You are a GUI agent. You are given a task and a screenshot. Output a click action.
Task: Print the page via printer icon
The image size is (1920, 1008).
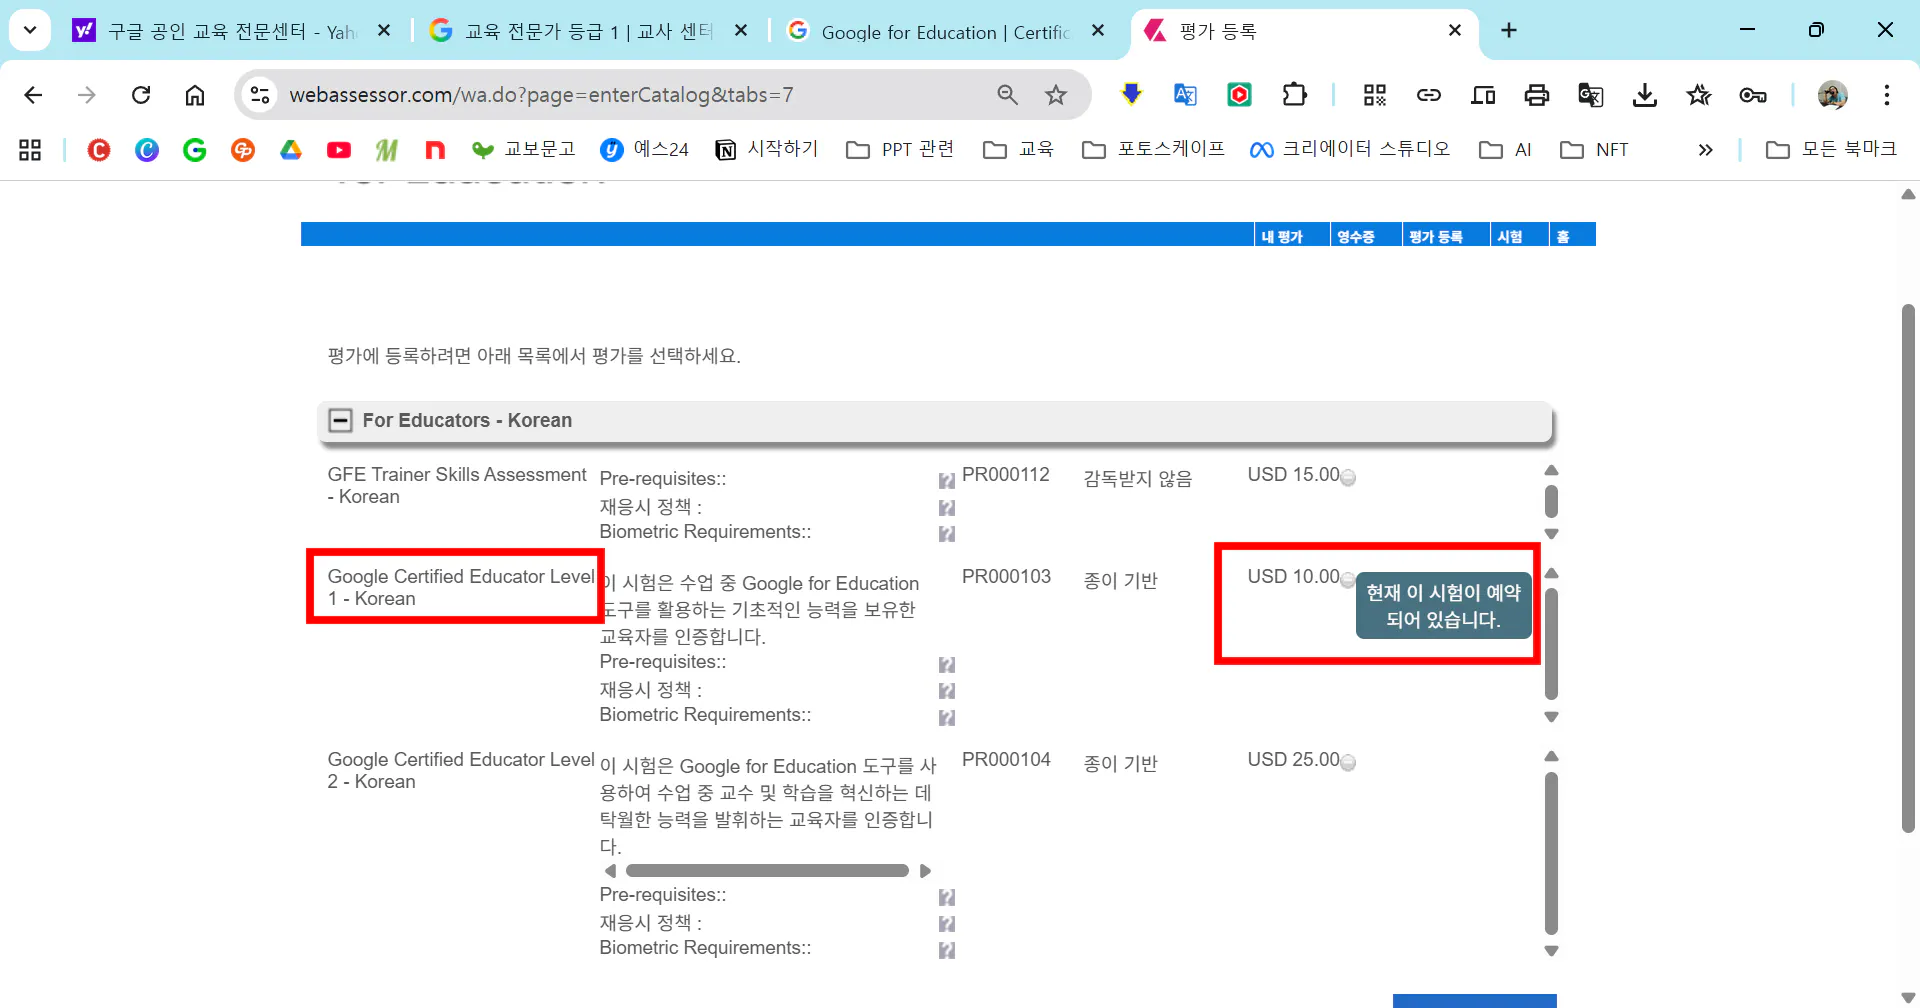pos(1537,95)
